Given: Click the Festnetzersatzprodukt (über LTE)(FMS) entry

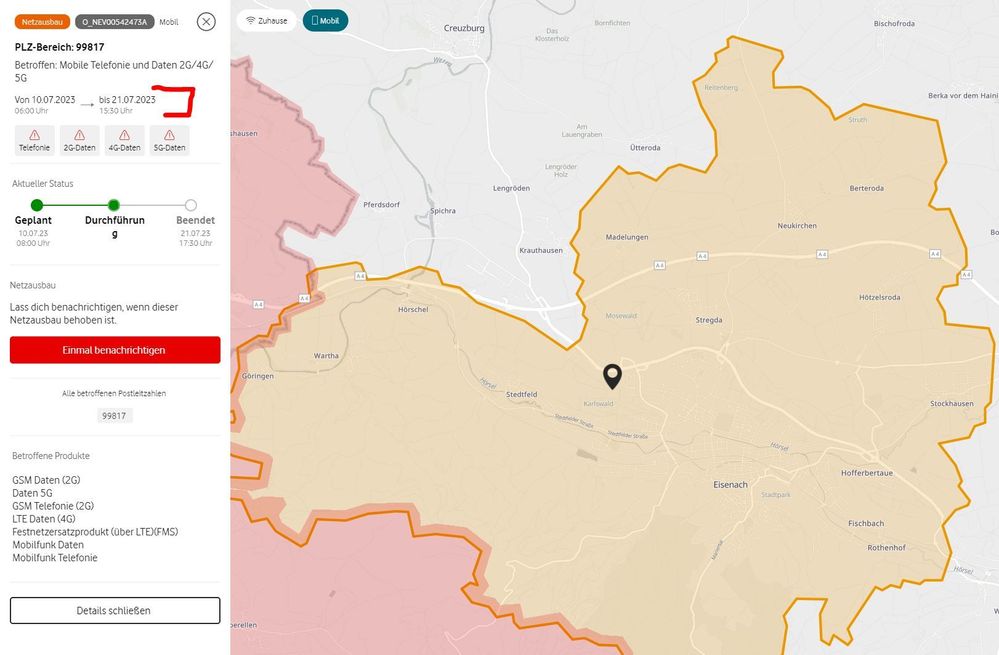Looking at the screenshot, I should 95,531.
